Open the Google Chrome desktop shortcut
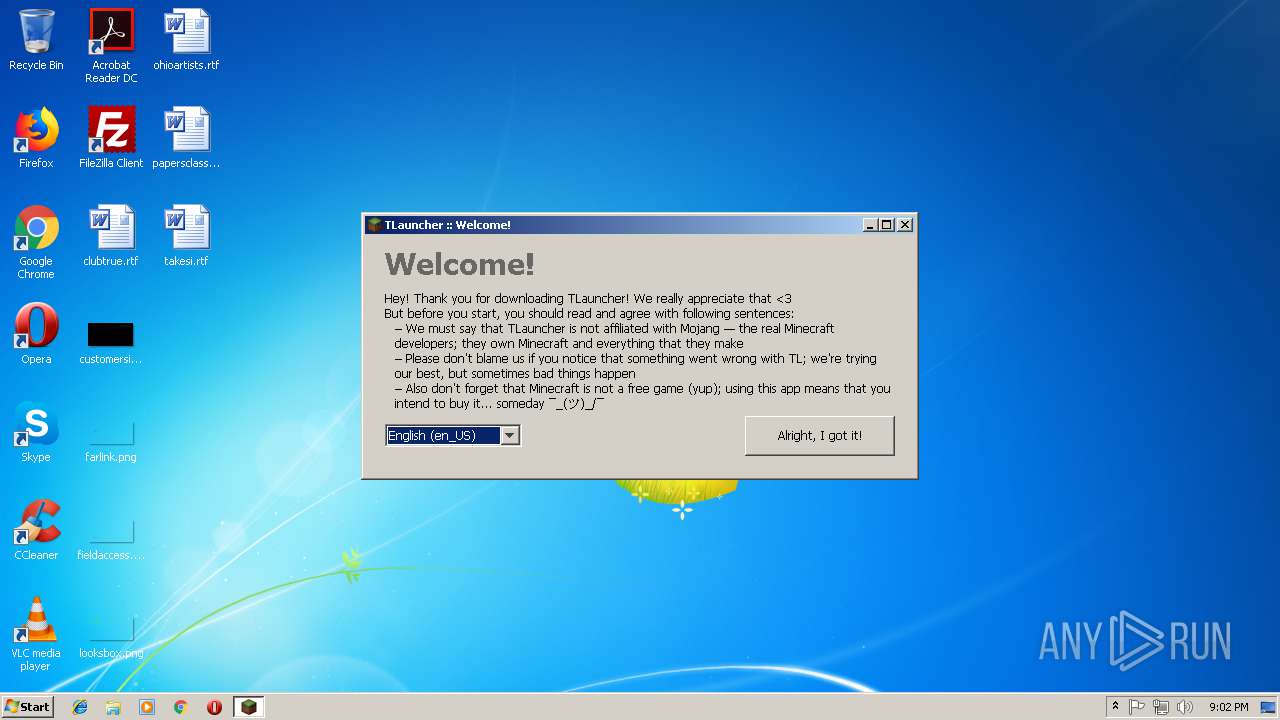 (x=36, y=242)
